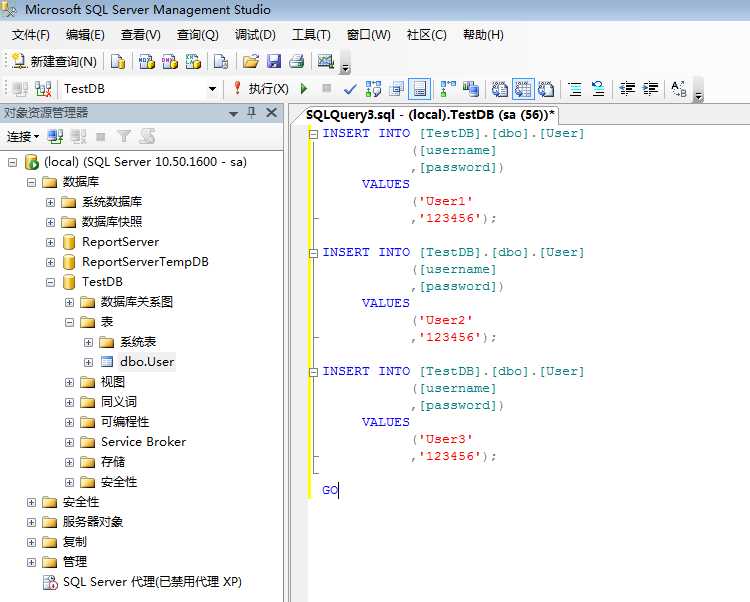Click the Execute (执行) button
The height and width of the screenshot is (602, 750).
[x=261, y=89]
